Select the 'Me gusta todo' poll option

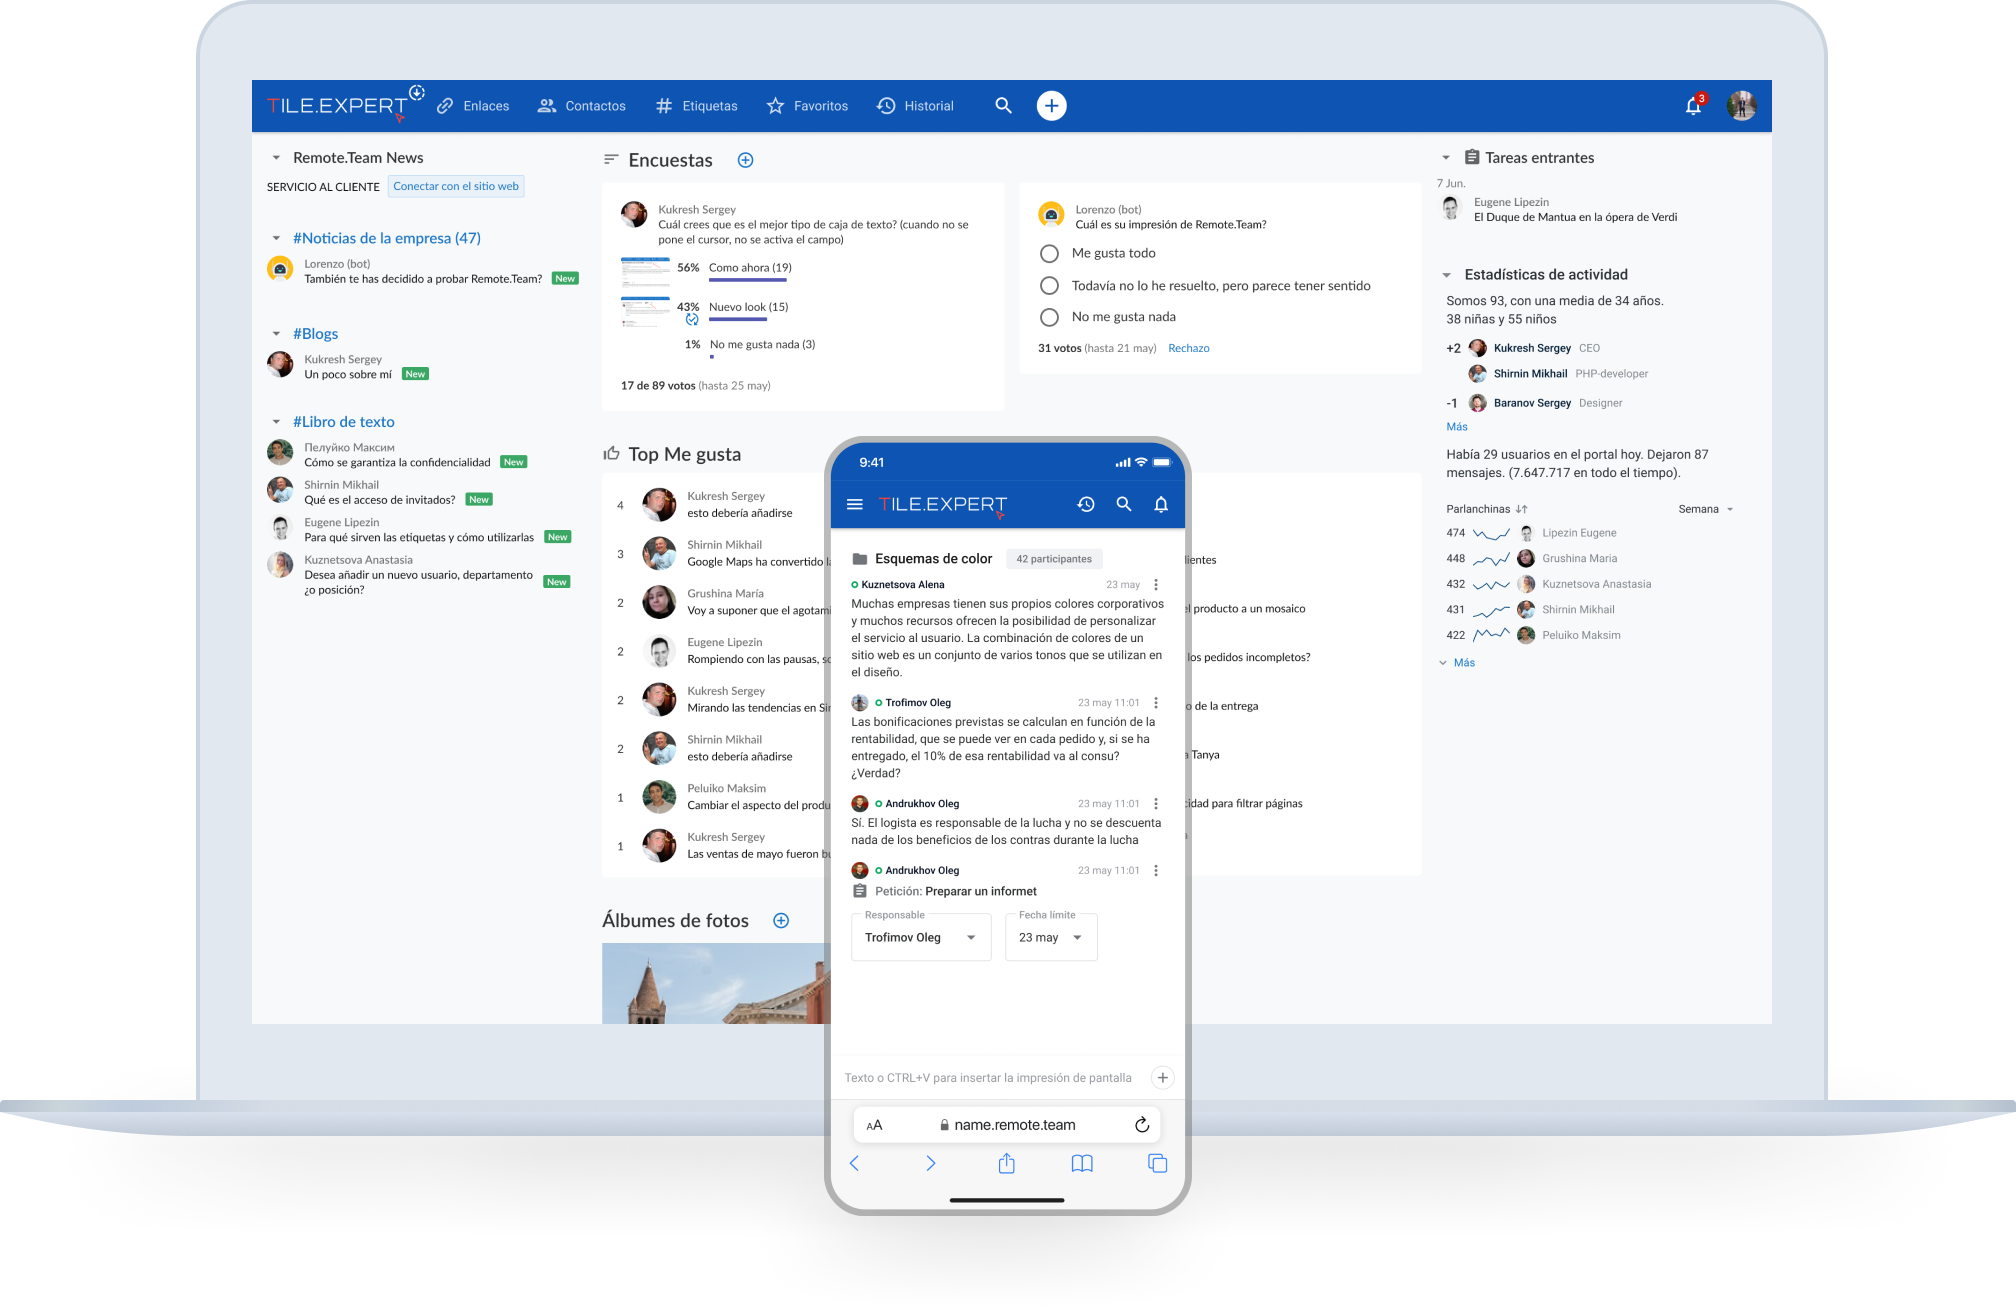click(1049, 254)
